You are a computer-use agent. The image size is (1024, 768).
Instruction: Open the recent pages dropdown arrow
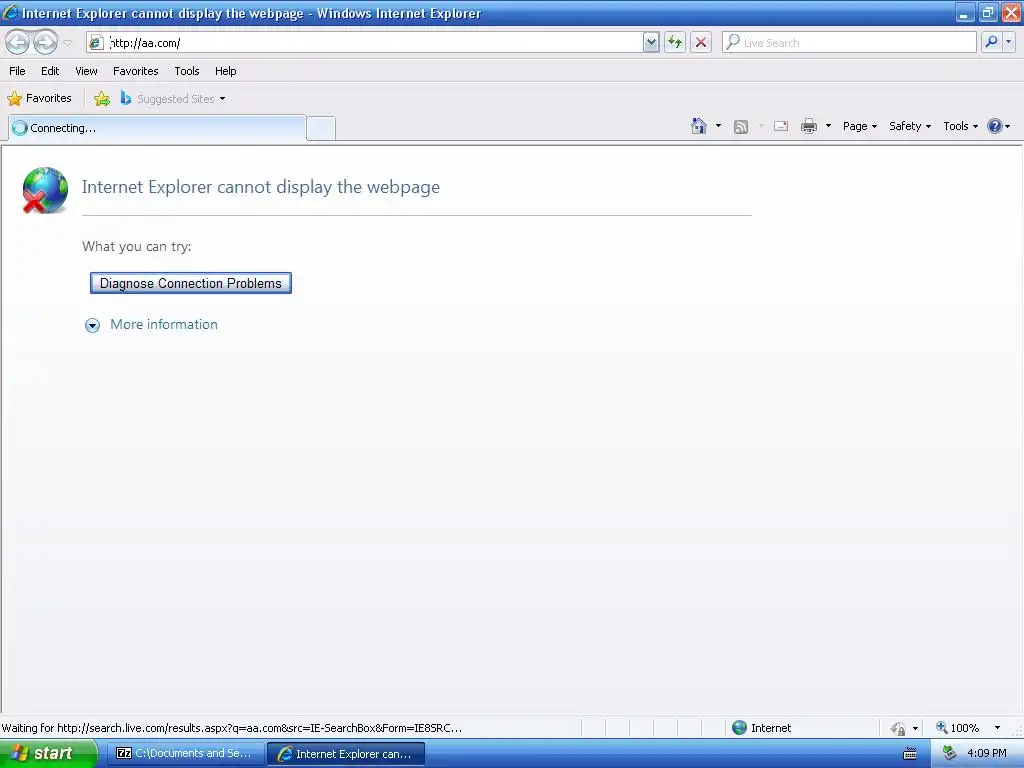coord(67,43)
